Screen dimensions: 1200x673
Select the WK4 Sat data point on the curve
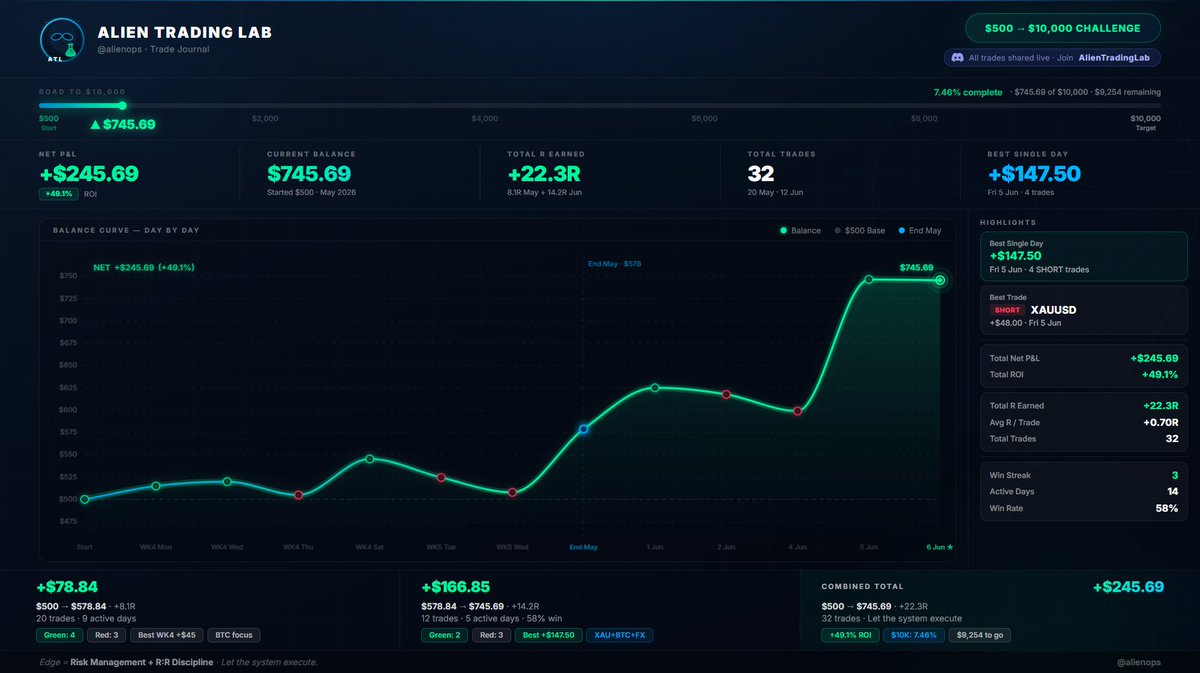[x=369, y=459]
